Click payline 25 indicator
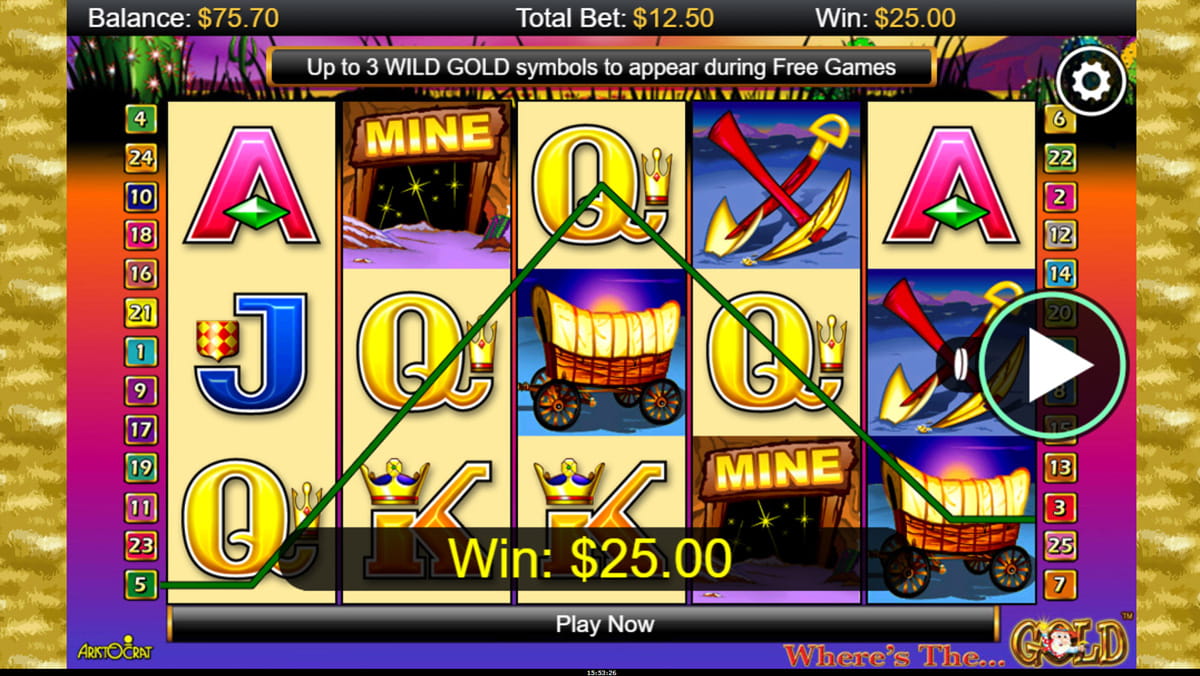This screenshot has height=676, width=1200. click(1059, 545)
